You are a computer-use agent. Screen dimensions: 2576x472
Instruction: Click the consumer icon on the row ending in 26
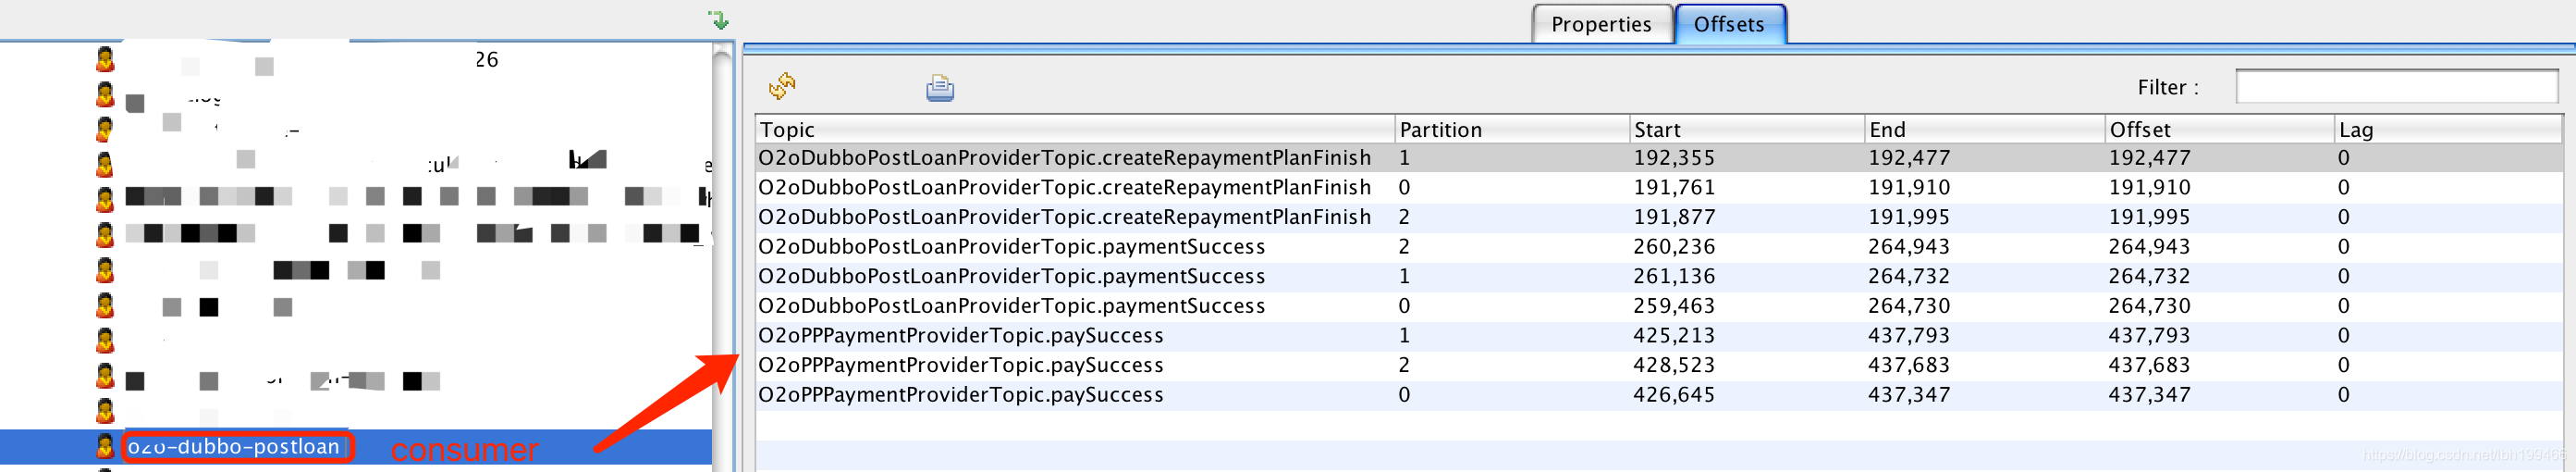click(105, 60)
